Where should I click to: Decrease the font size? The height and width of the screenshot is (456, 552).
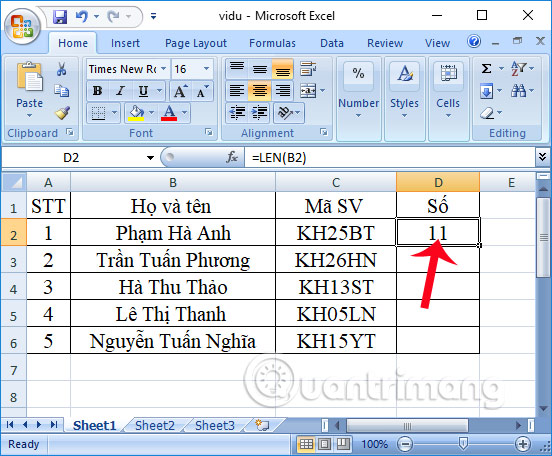pos(202,92)
